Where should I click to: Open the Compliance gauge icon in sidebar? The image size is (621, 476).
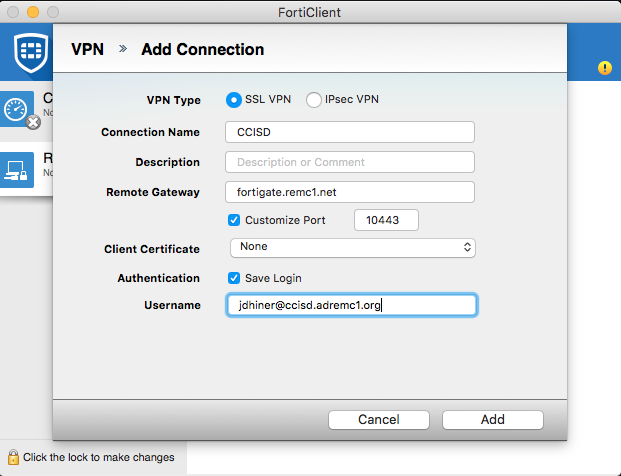[x=17, y=109]
